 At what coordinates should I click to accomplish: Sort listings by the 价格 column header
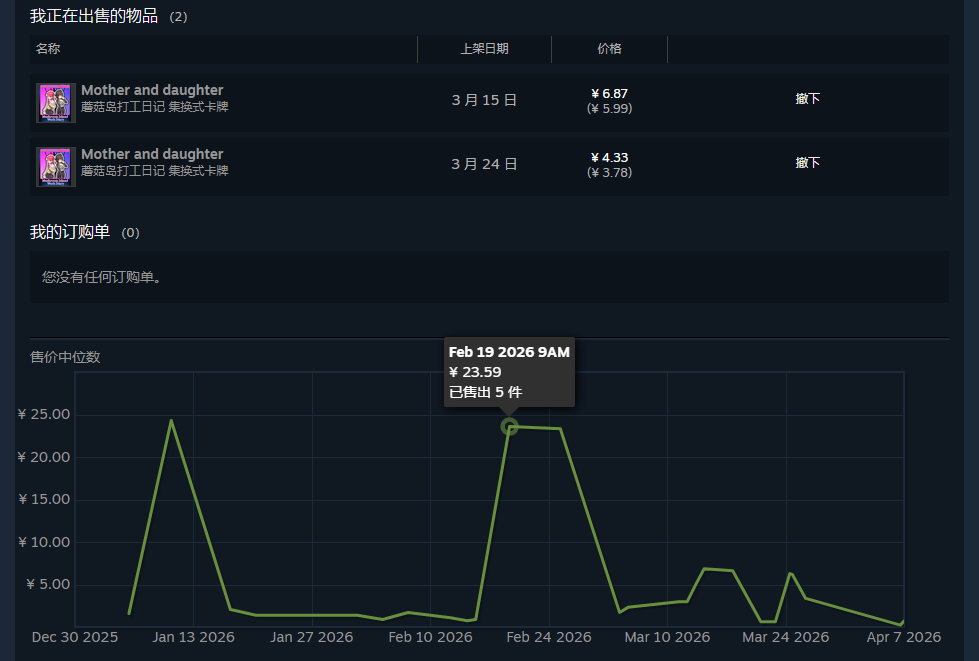(609, 49)
